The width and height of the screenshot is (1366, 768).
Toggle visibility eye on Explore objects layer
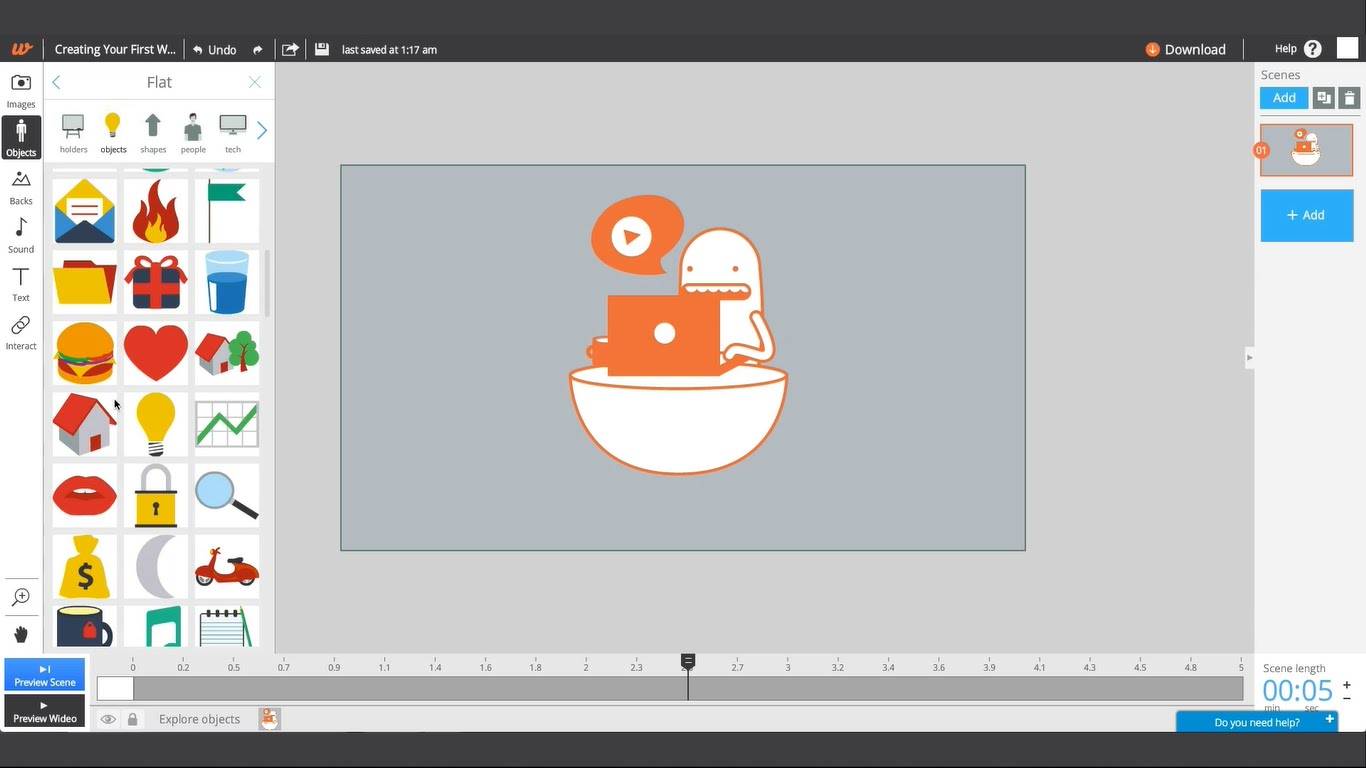[108, 719]
